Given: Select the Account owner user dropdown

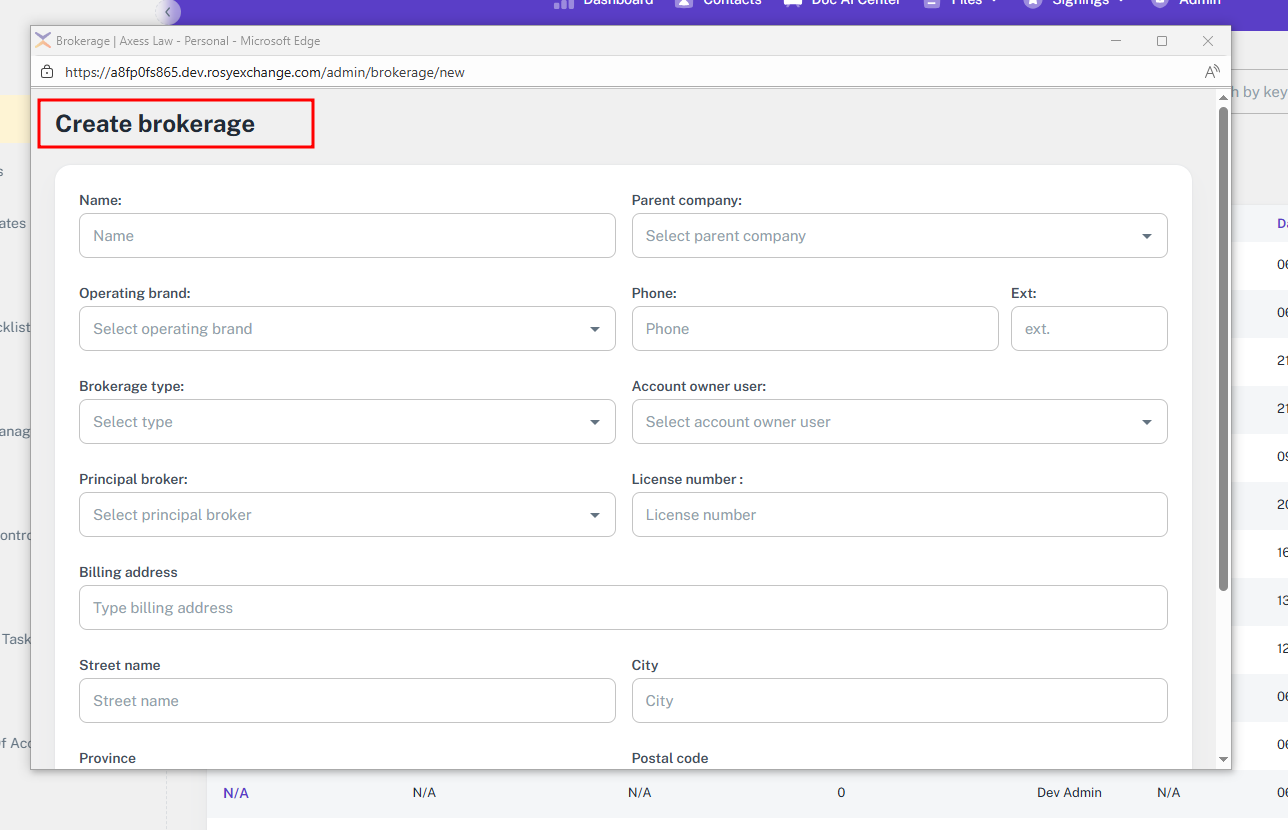Looking at the screenshot, I should (x=899, y=422).
